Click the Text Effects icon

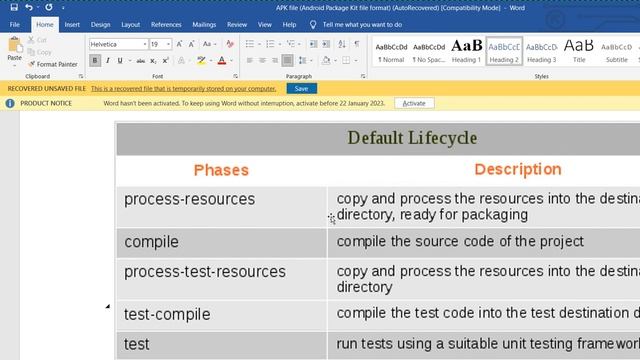tap(181, 61)
